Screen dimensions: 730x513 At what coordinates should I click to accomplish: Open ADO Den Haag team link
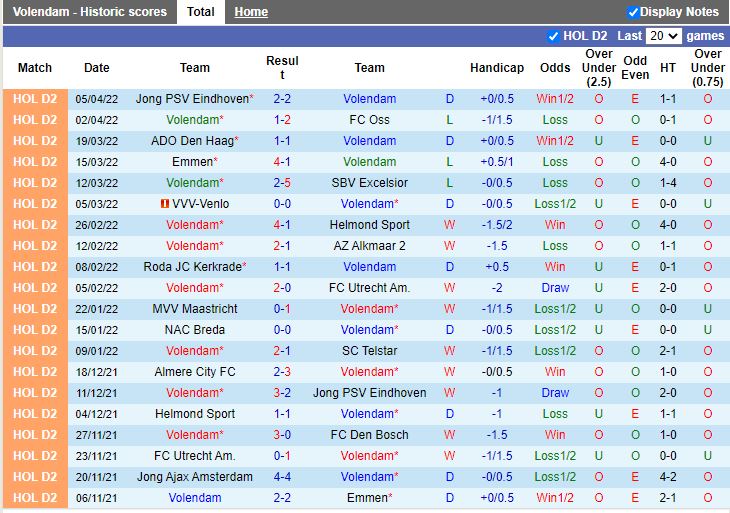click(x=192, y=141)
